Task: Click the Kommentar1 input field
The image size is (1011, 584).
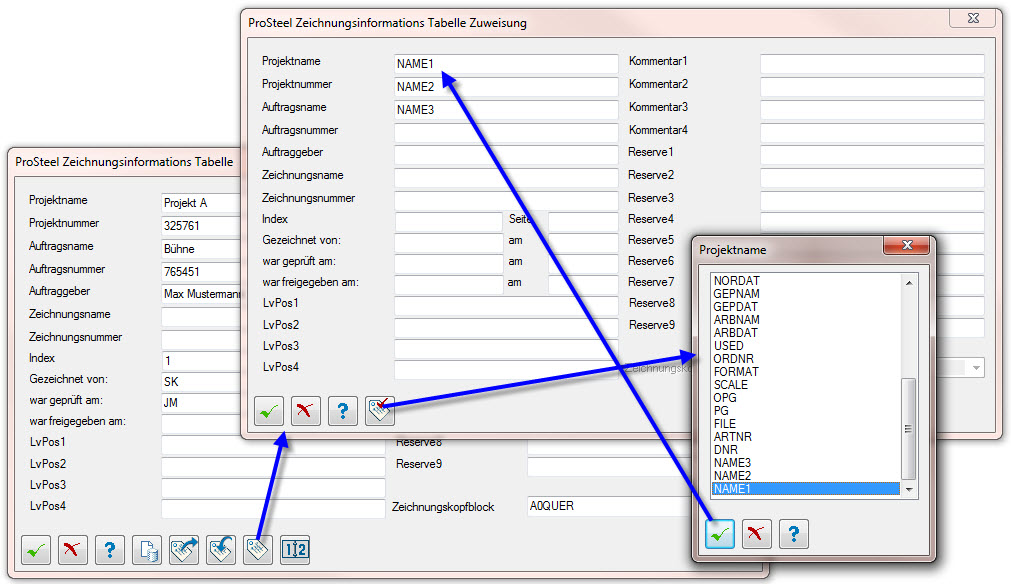Action: tap(872, 64)
